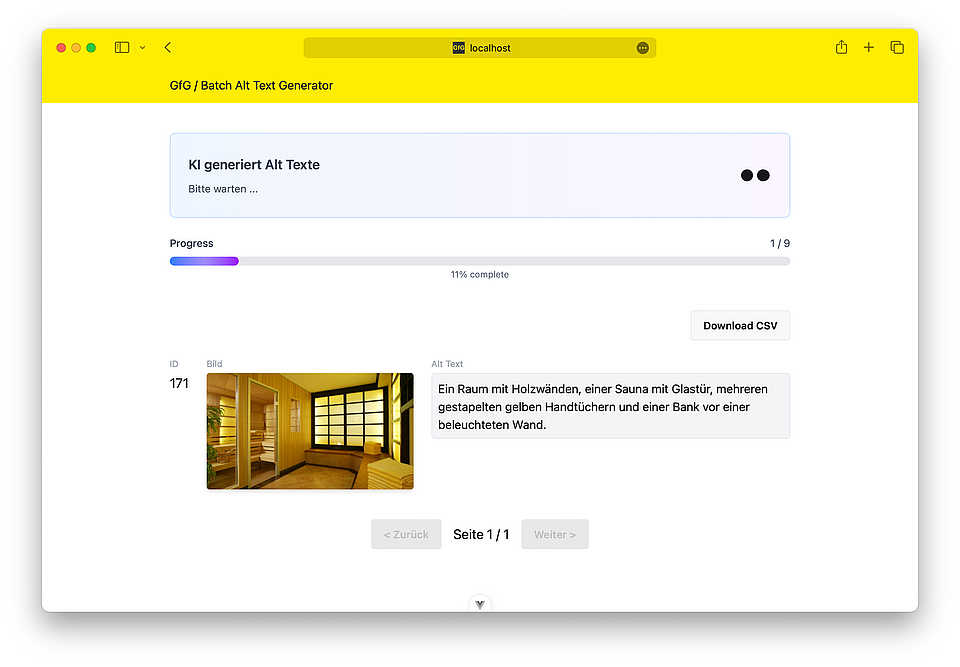Click the '11% complete' label

coord(479,274)
